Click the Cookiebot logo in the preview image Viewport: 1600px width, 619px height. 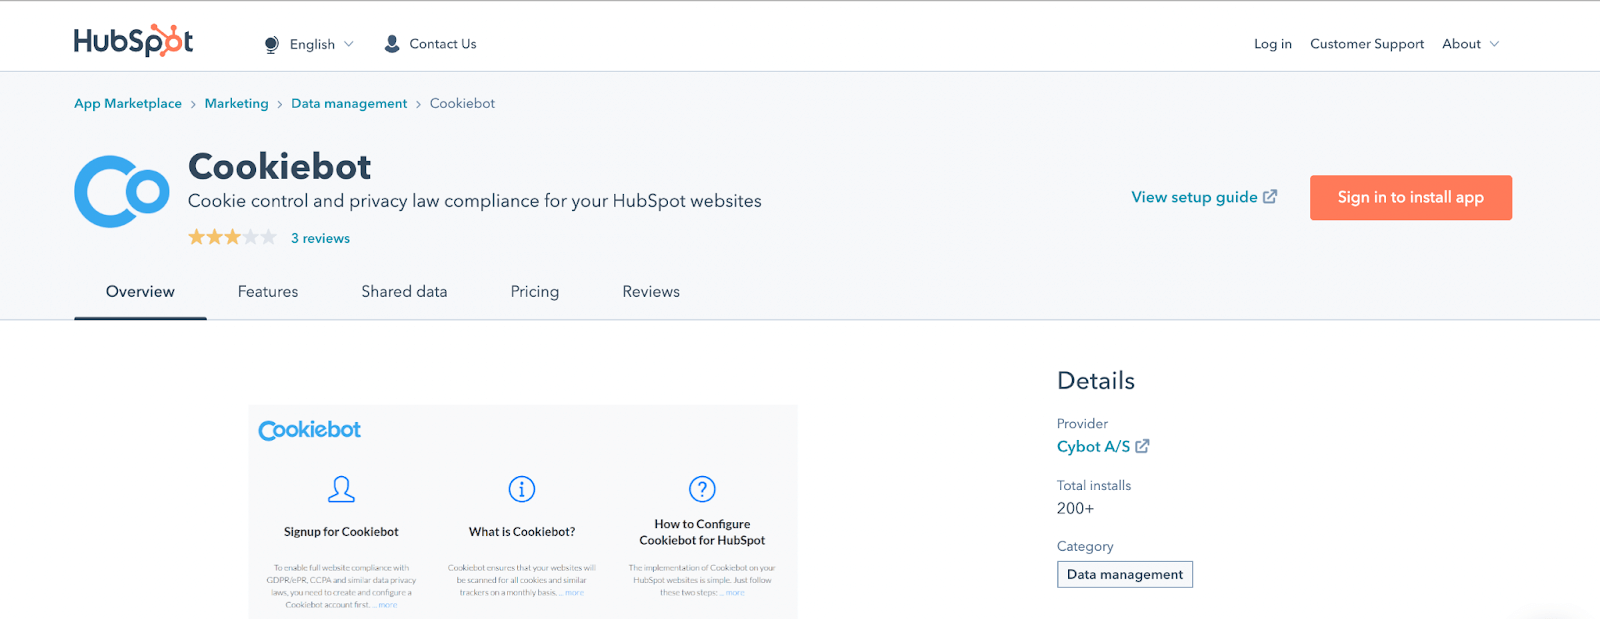coord(309,430)
